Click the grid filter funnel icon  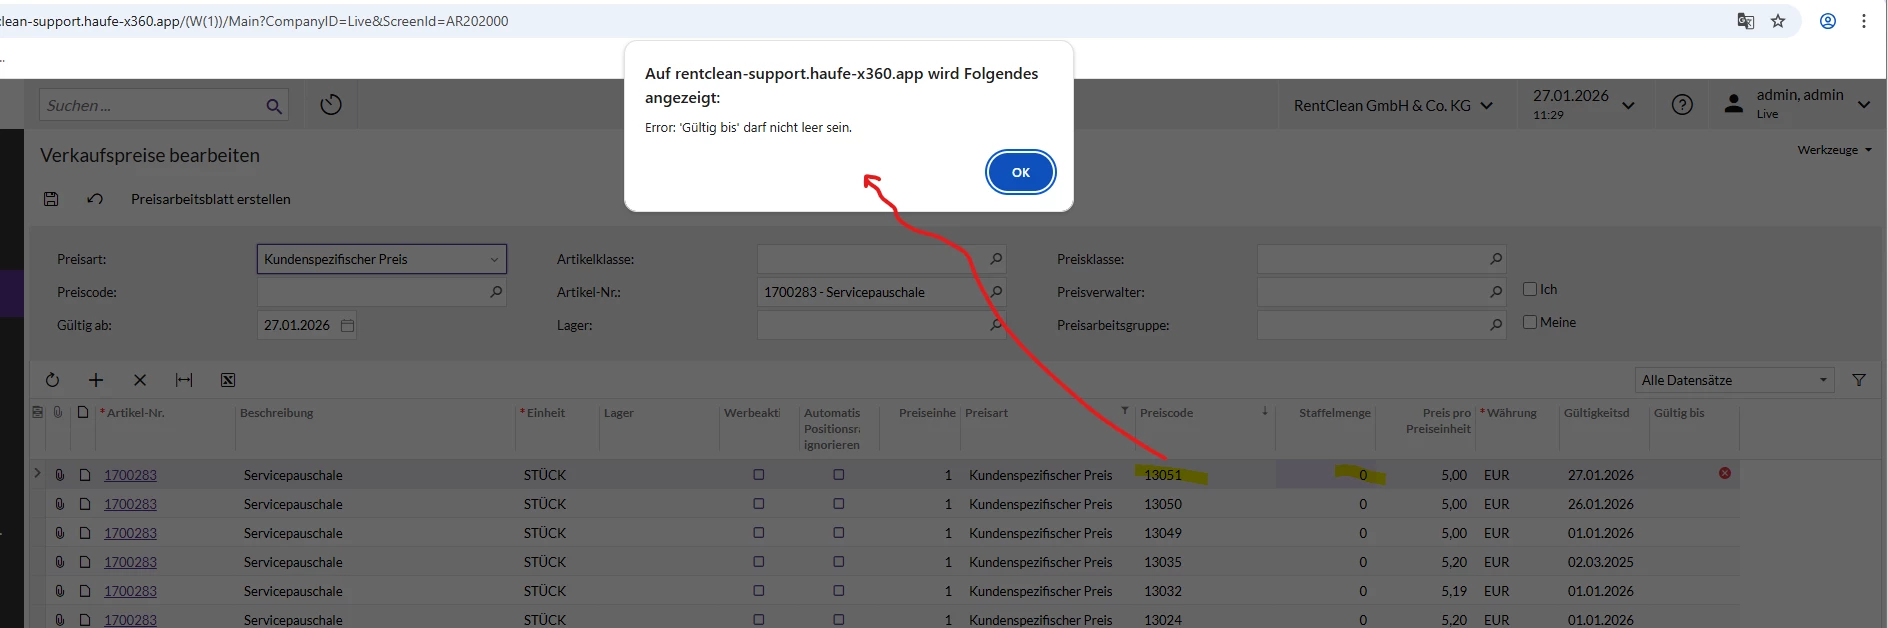[x=1859, y=380]
